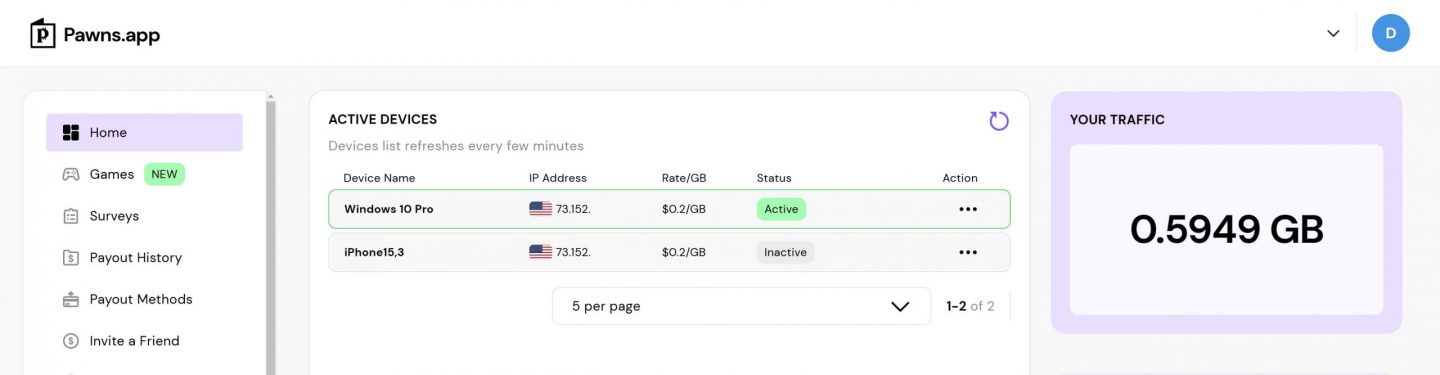Click the Home grid icon
The image size is (1440, 375).
71,132
